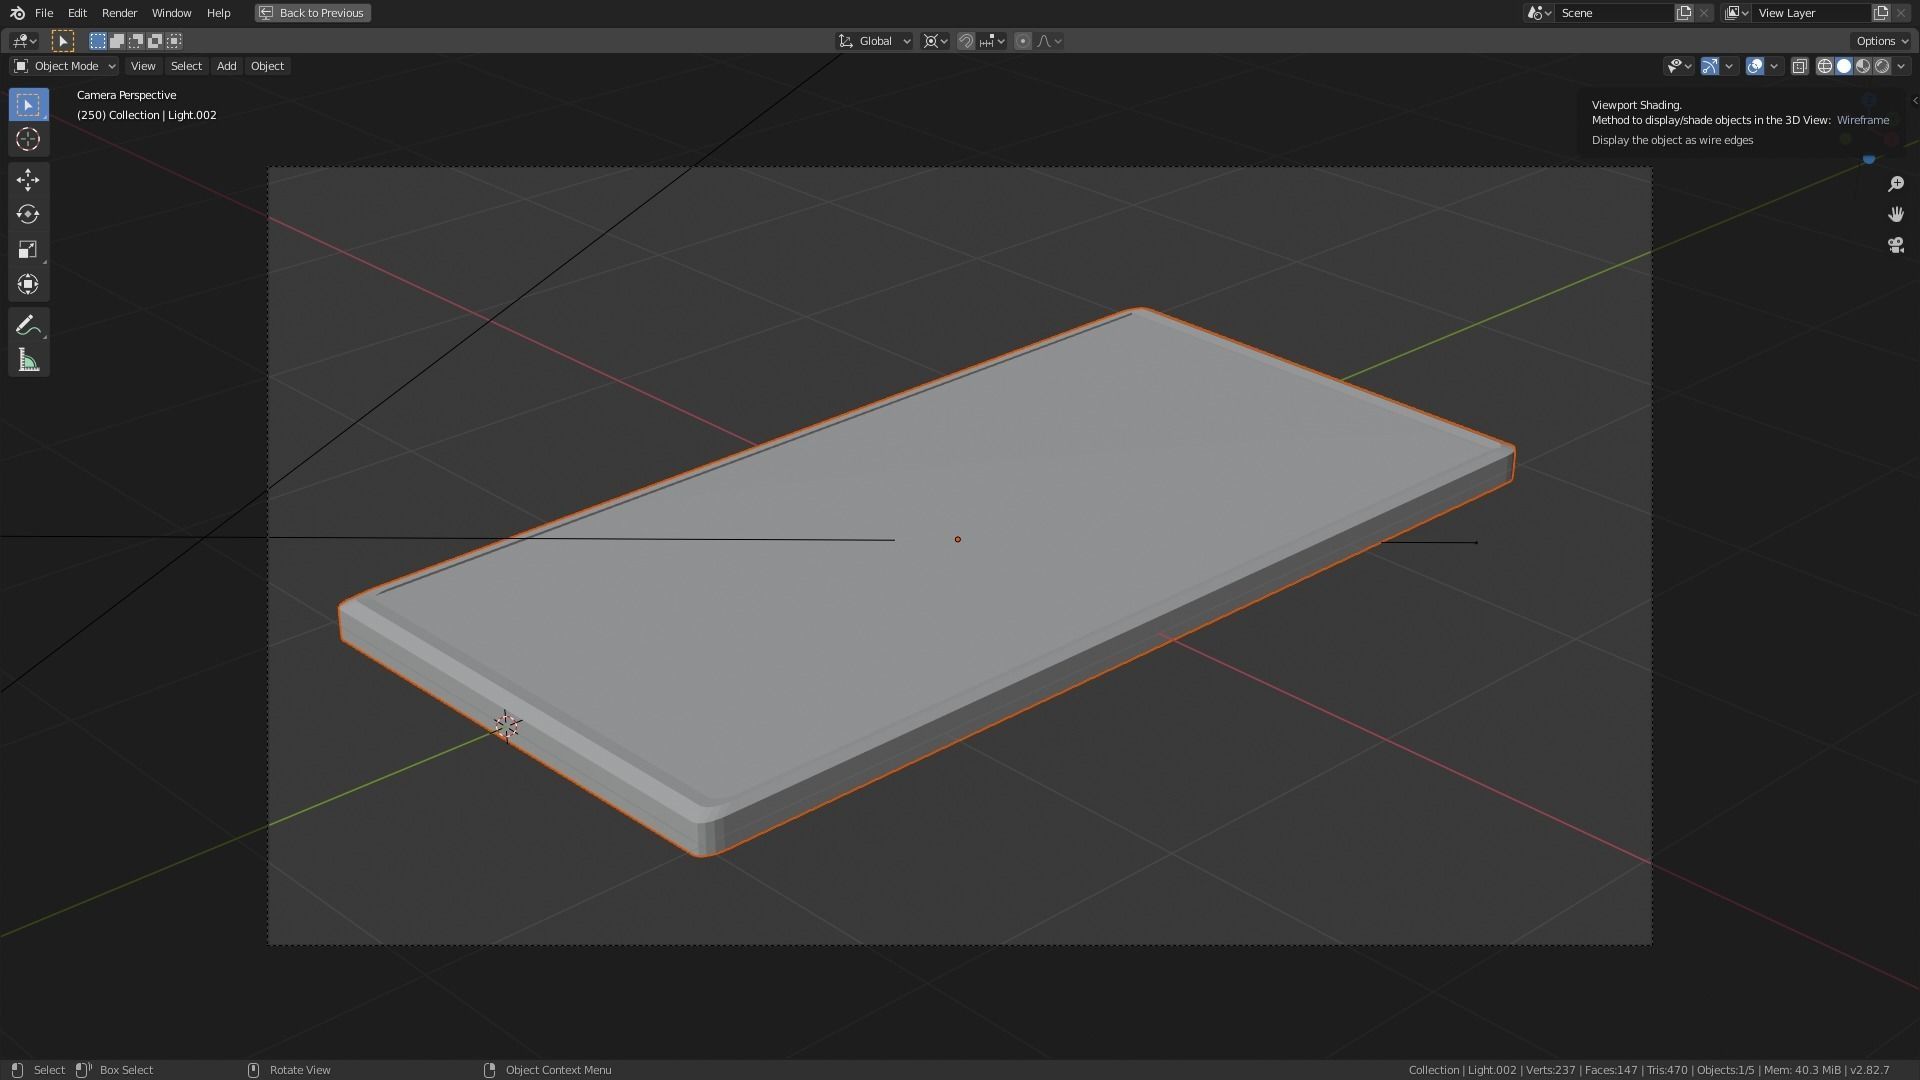The image size is (1920, 1080).
Task: Switch to Wireframe viewport shading
Action: (x=1825, y=66)
